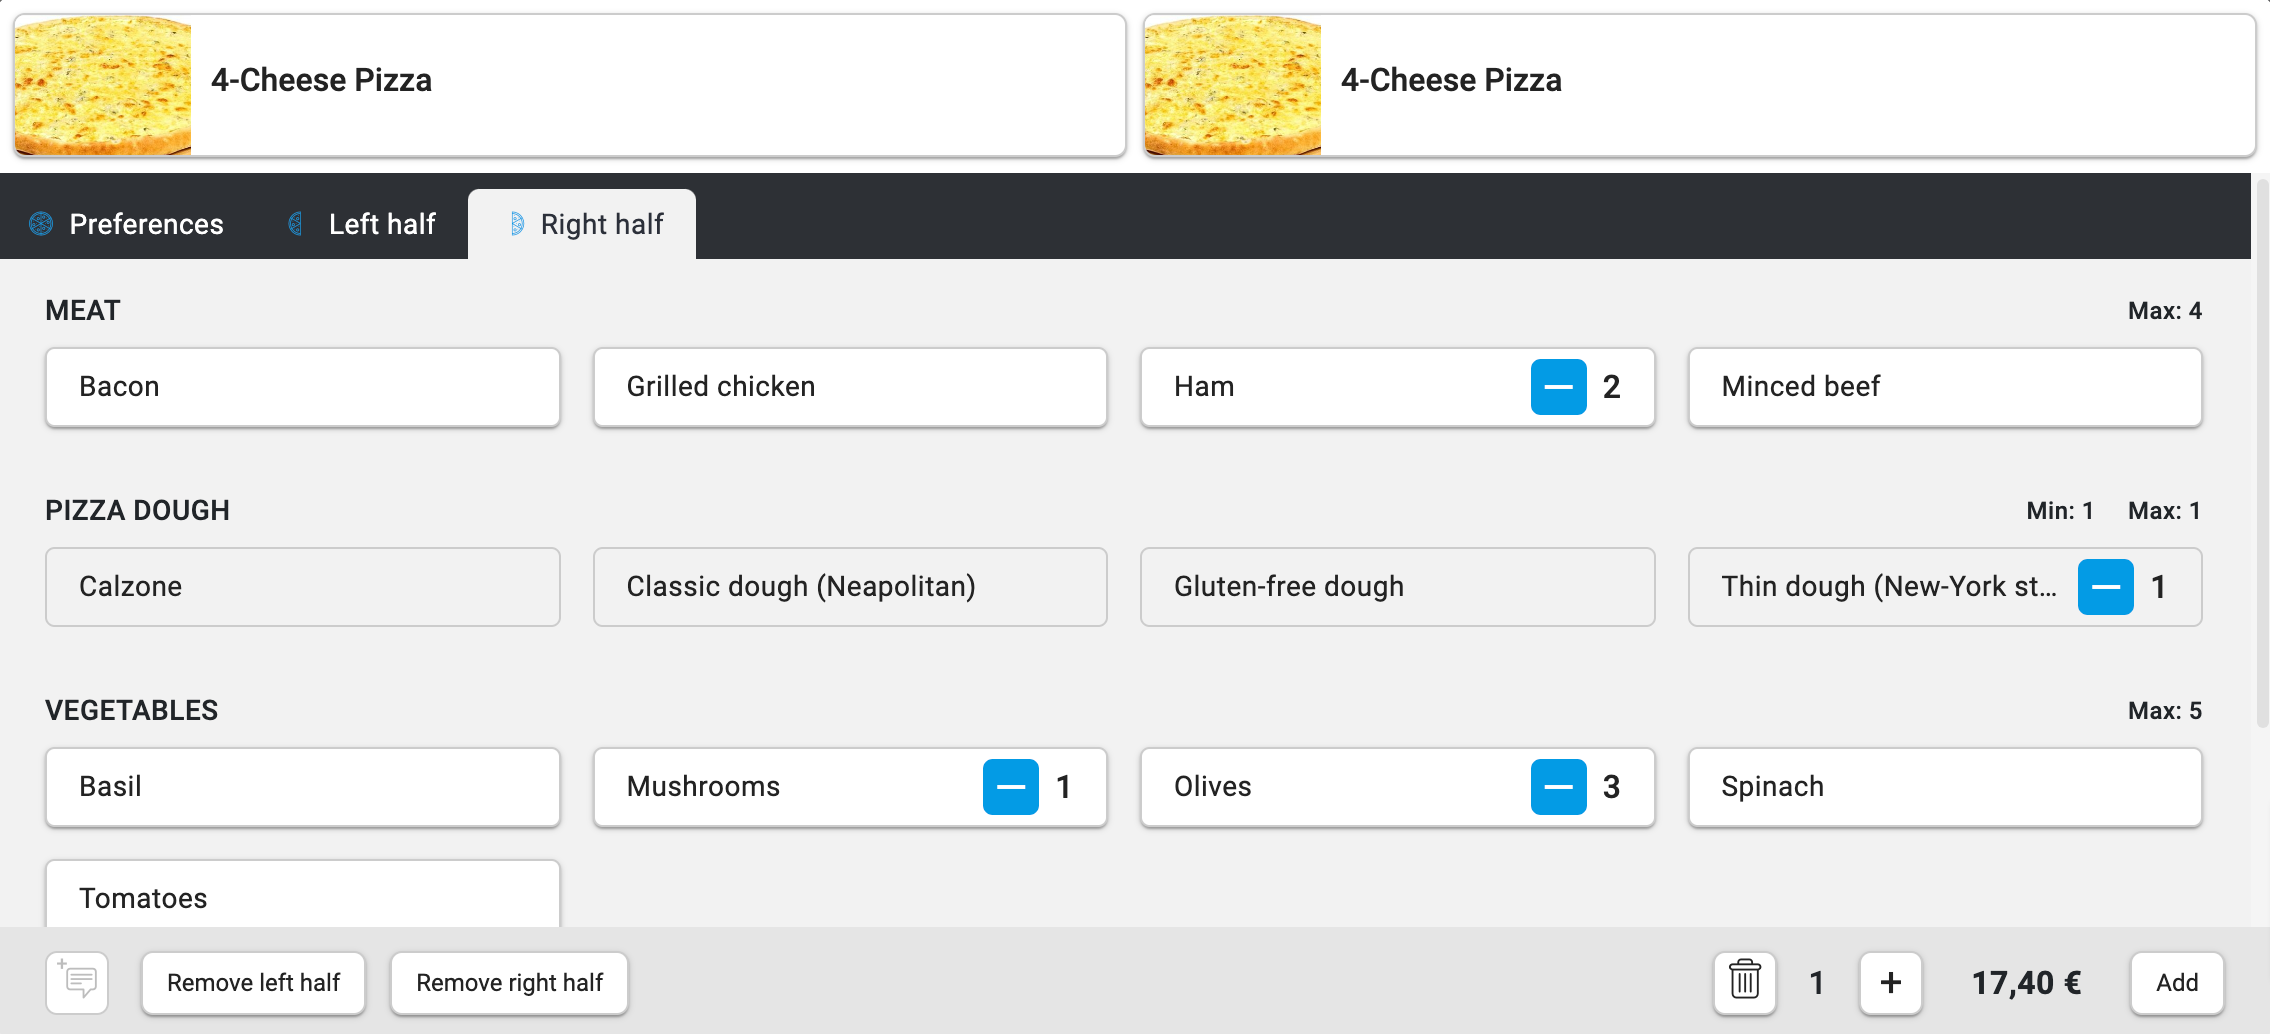Image resolution: width=2270 pixels, height=1034 pixels.
Task: Click the vertical scrollbar on the right
Action: tap(2262, 452)
